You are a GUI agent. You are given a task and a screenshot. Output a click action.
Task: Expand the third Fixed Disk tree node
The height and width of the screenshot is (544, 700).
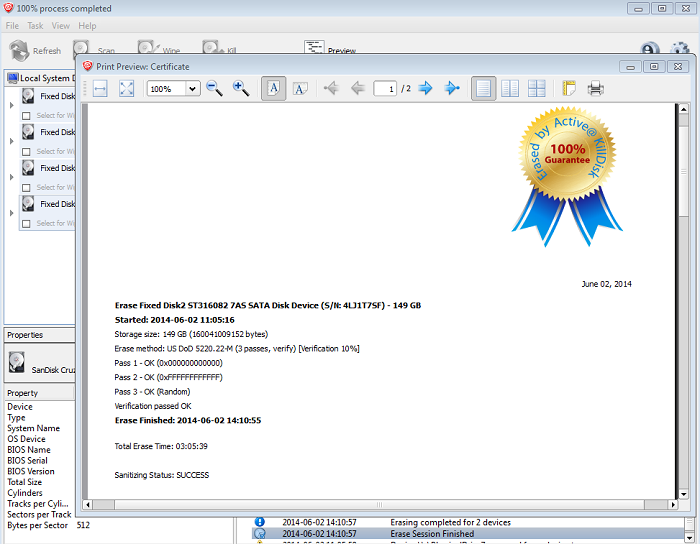click(11, 176)
